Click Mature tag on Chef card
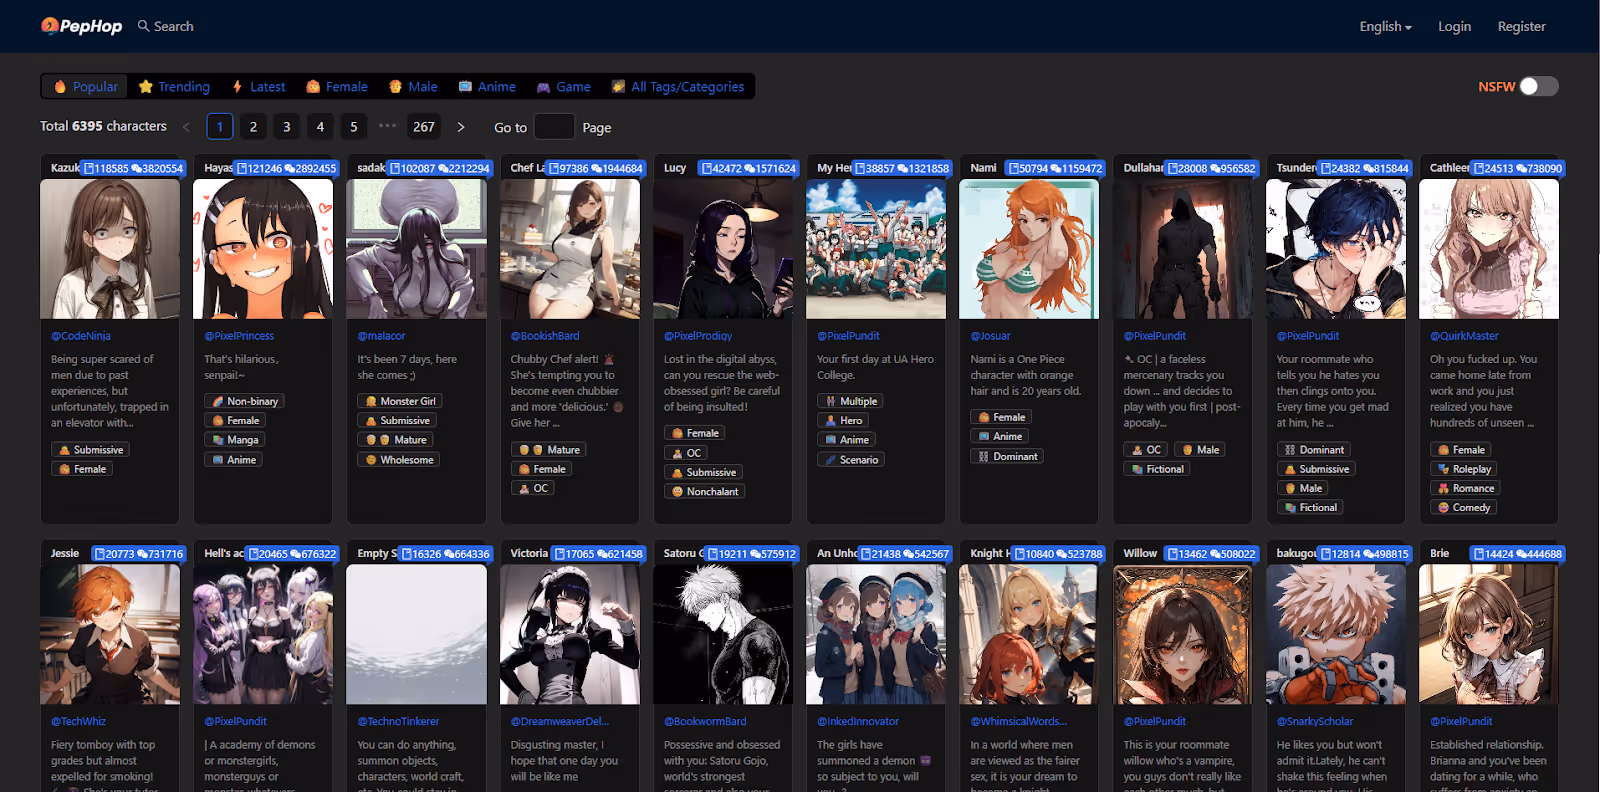Screen dimensions: 1600x792 point(548,450)
